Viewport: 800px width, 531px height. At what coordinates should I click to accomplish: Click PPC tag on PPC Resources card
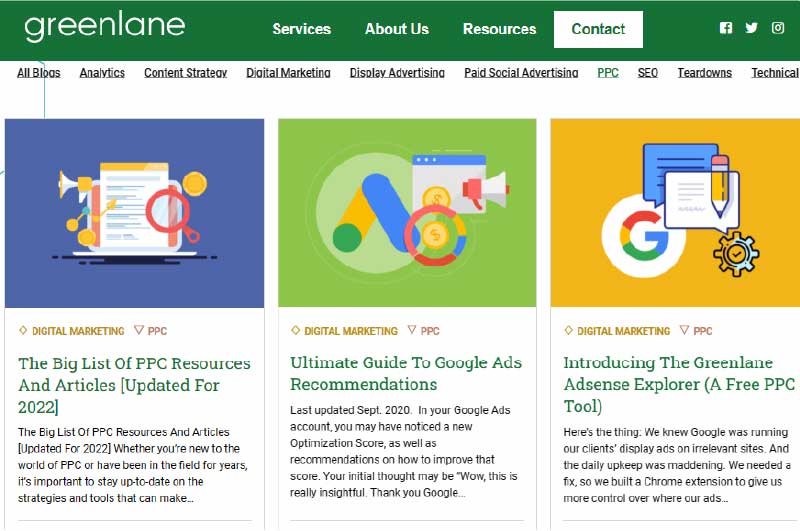tap(157, 331)
